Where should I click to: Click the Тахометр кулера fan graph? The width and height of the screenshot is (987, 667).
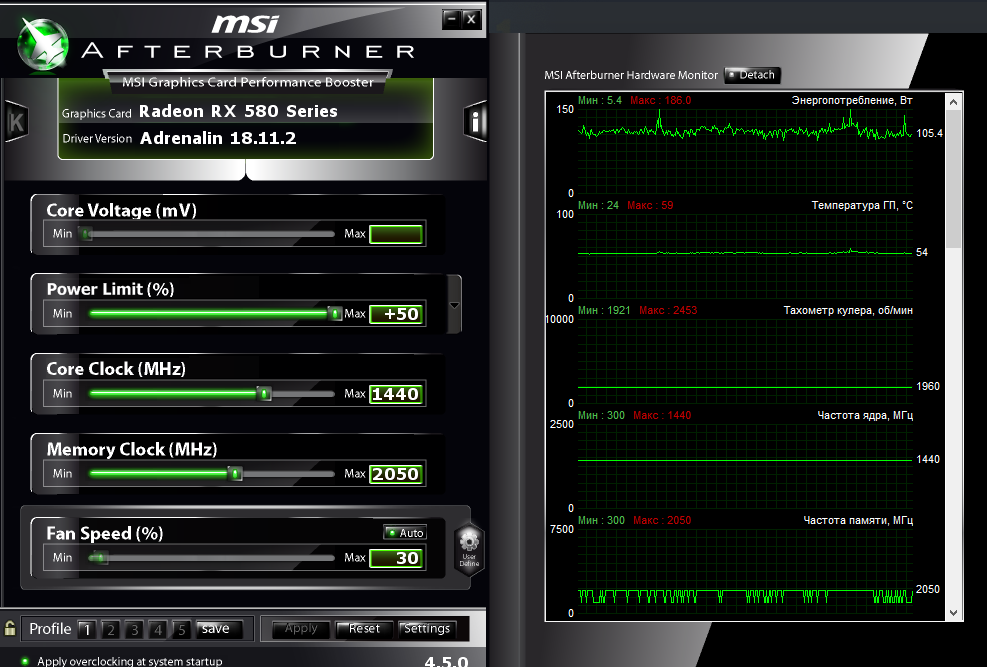pos(745,361)
